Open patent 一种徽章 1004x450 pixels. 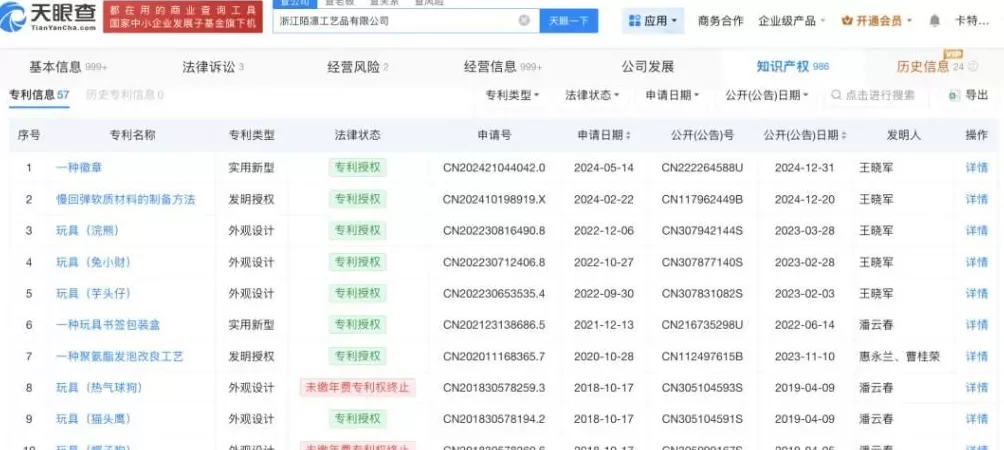79,168
